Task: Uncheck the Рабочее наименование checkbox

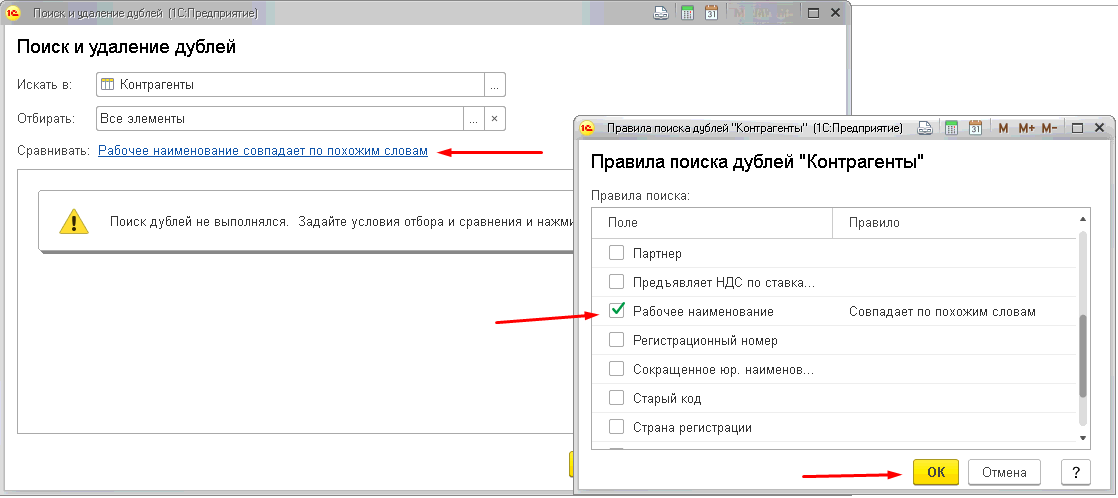Action: (617, 310)
